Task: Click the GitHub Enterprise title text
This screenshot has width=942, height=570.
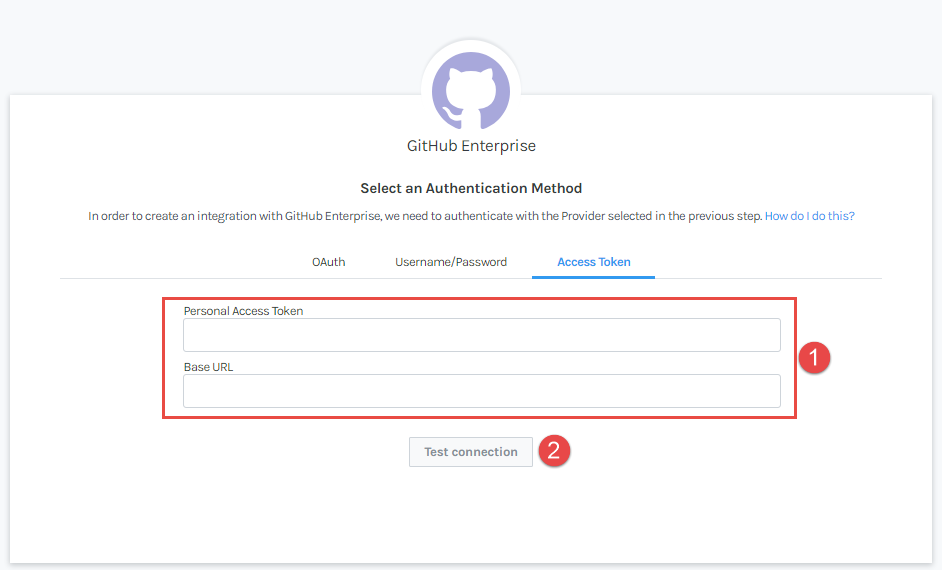Action: coord(471,146)
